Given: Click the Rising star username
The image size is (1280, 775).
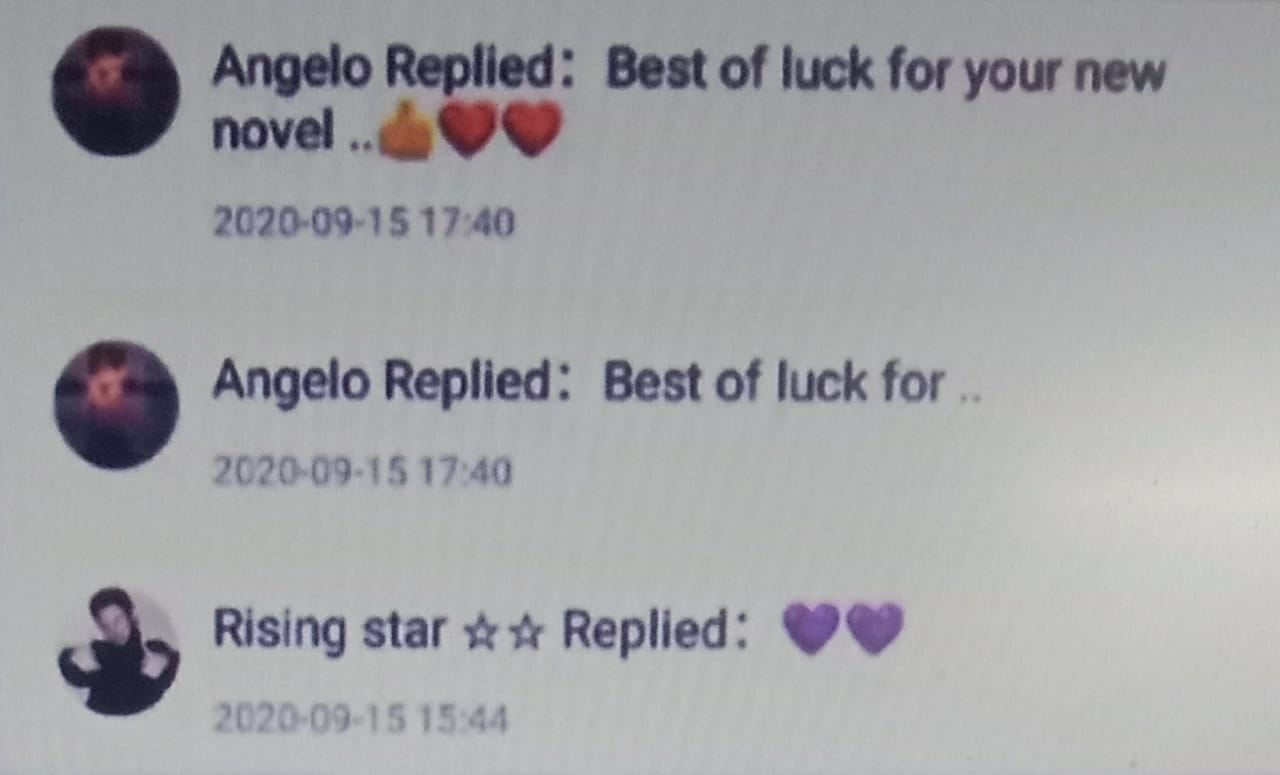Looking at the screenshot, I should pos(328,630).
